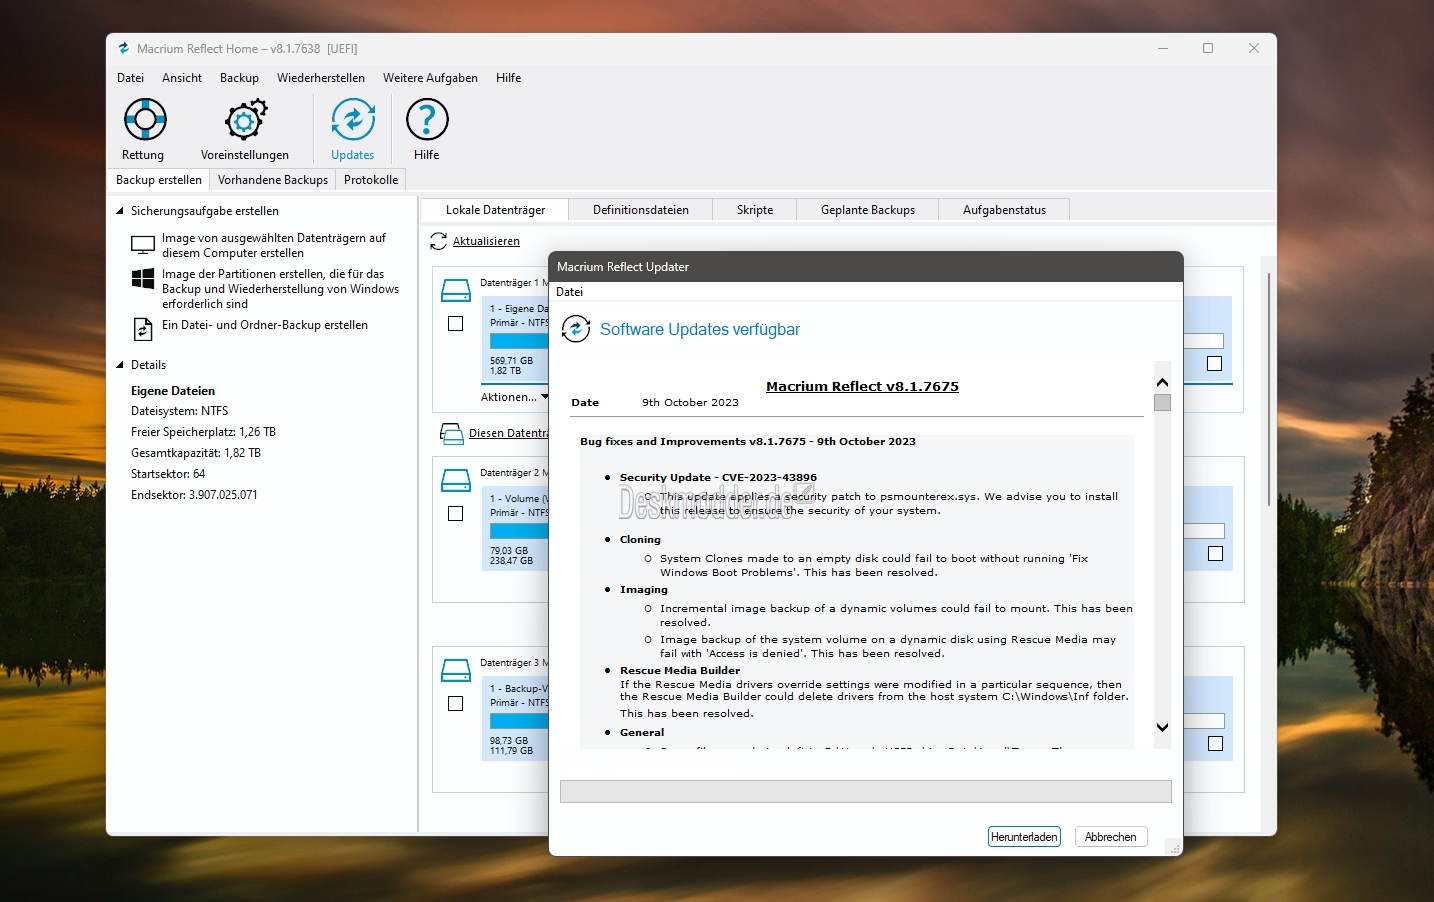
Task: Select the Geplante Backups tab
Action: (x=868, y=210)
